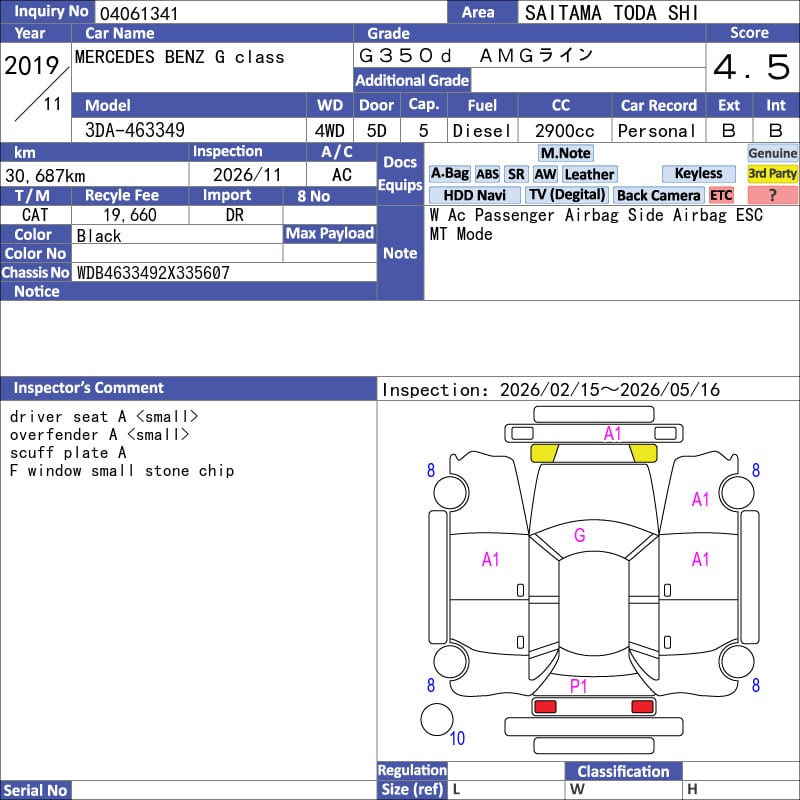The image size is (800, 800).
Task: Click the M.Note label
Action: pyautogui.click(x=565, y=153)
